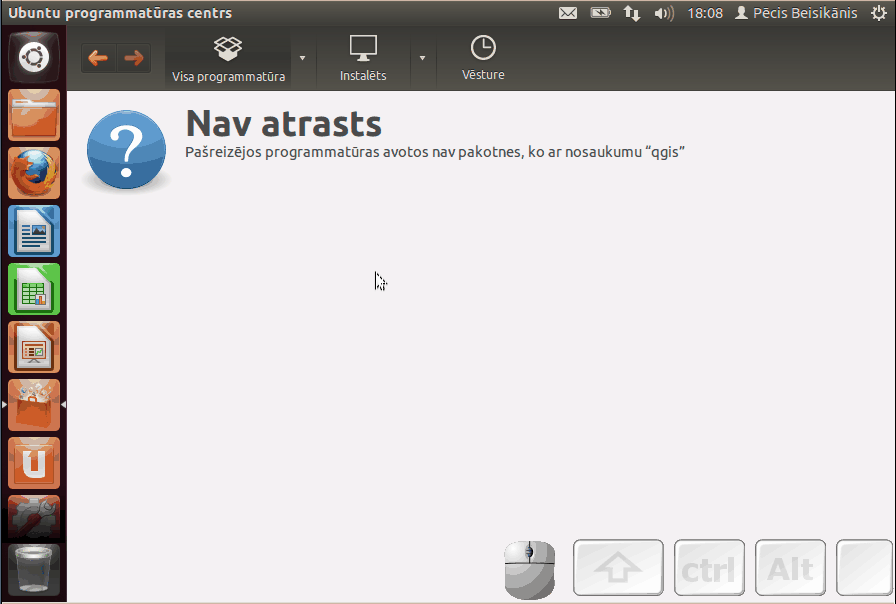Image resolution: width=896 pixels, height=604 pixels.
Task: Open the sound volume indicator
Action: (x=663, y=13)
